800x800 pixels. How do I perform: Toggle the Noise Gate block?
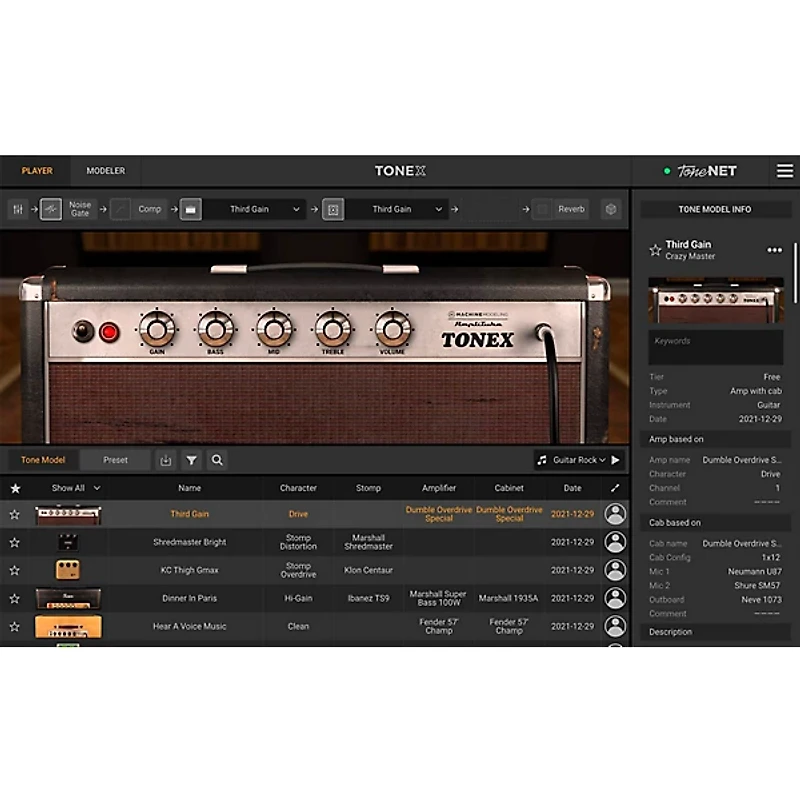tap(51, 209)
